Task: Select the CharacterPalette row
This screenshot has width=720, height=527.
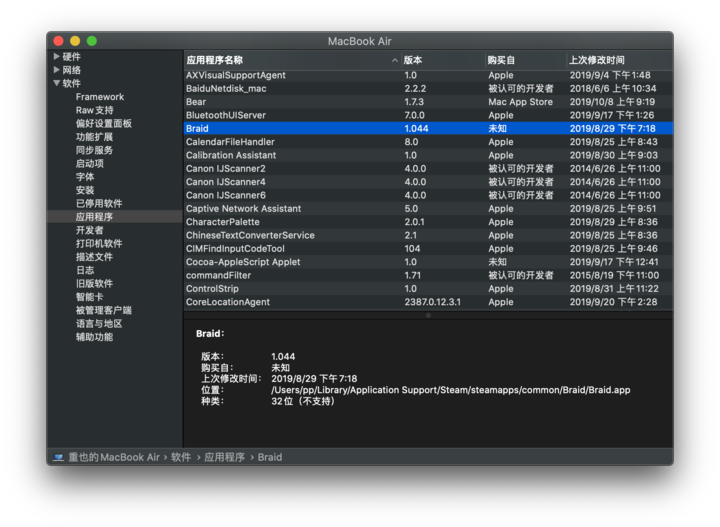Action: pyautogui.click(x=428, y=222)
